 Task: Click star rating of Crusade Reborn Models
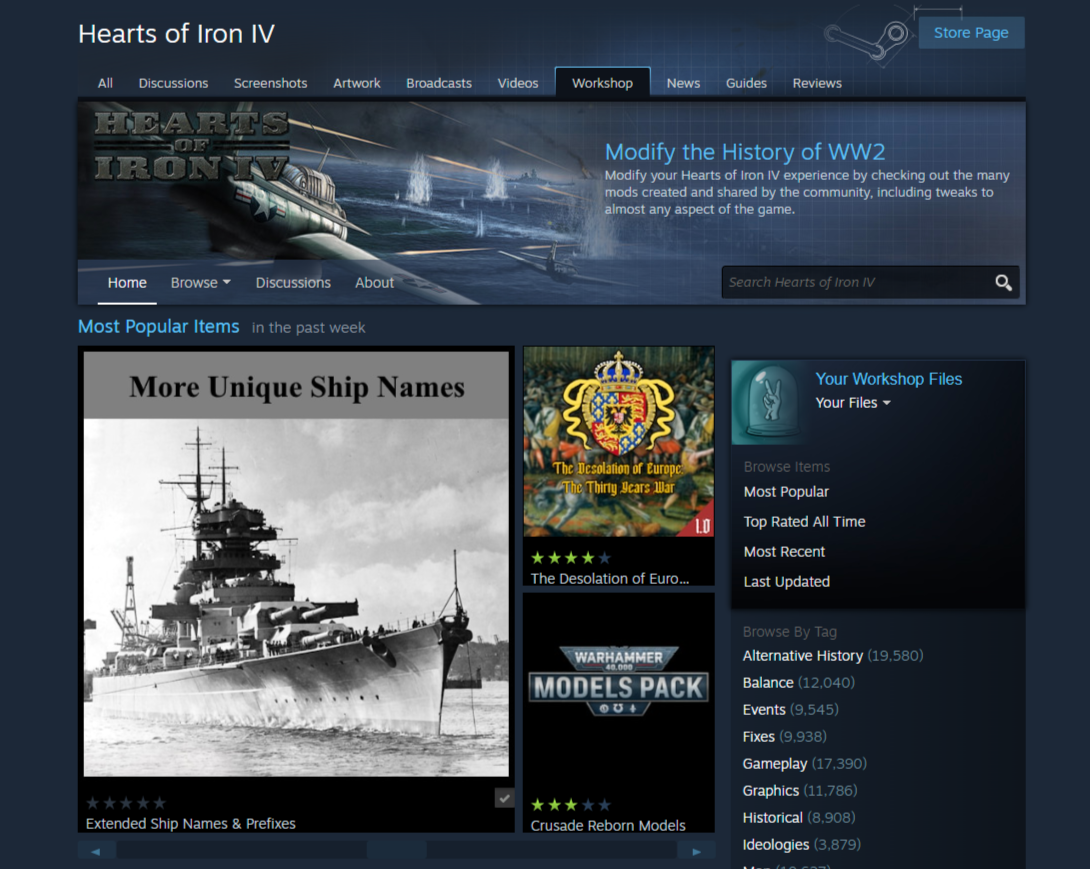(x=571, y=805)
